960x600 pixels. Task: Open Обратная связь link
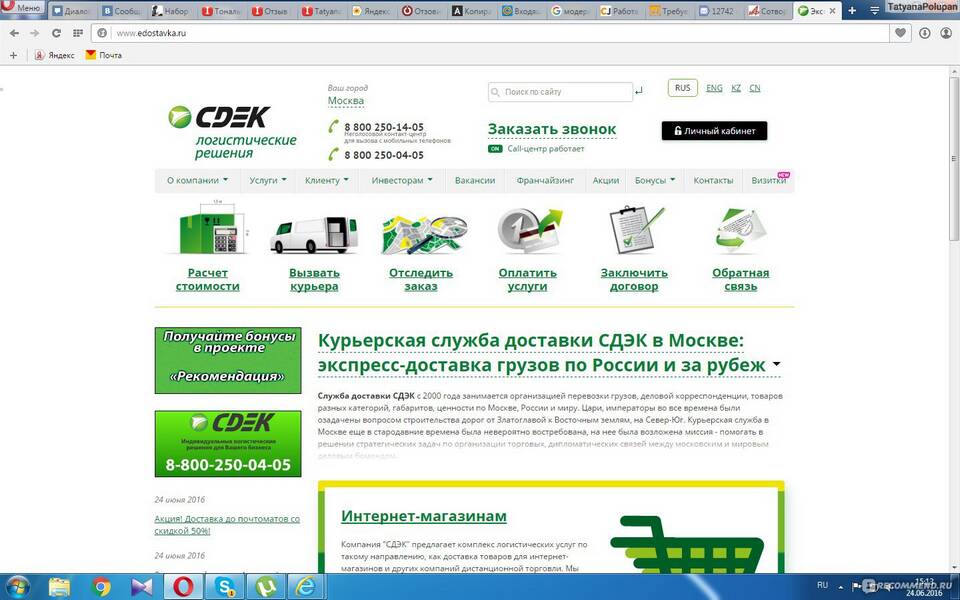click(740, 280)
